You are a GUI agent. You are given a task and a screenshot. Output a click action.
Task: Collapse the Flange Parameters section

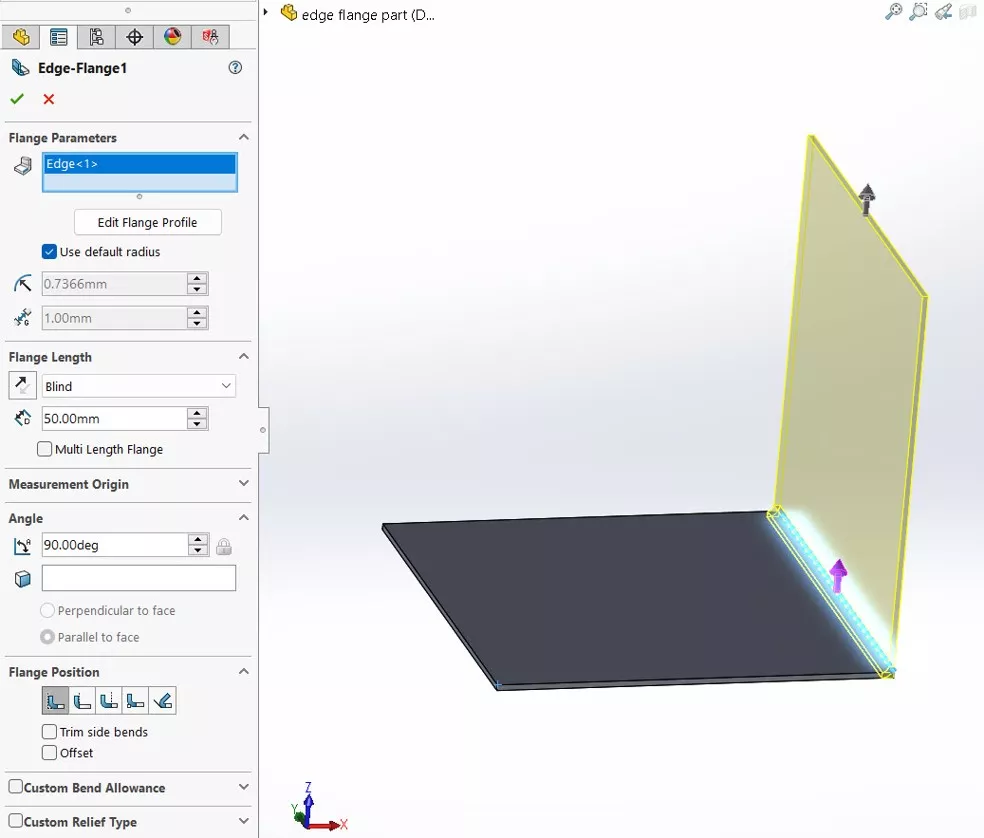pos(244,137)
